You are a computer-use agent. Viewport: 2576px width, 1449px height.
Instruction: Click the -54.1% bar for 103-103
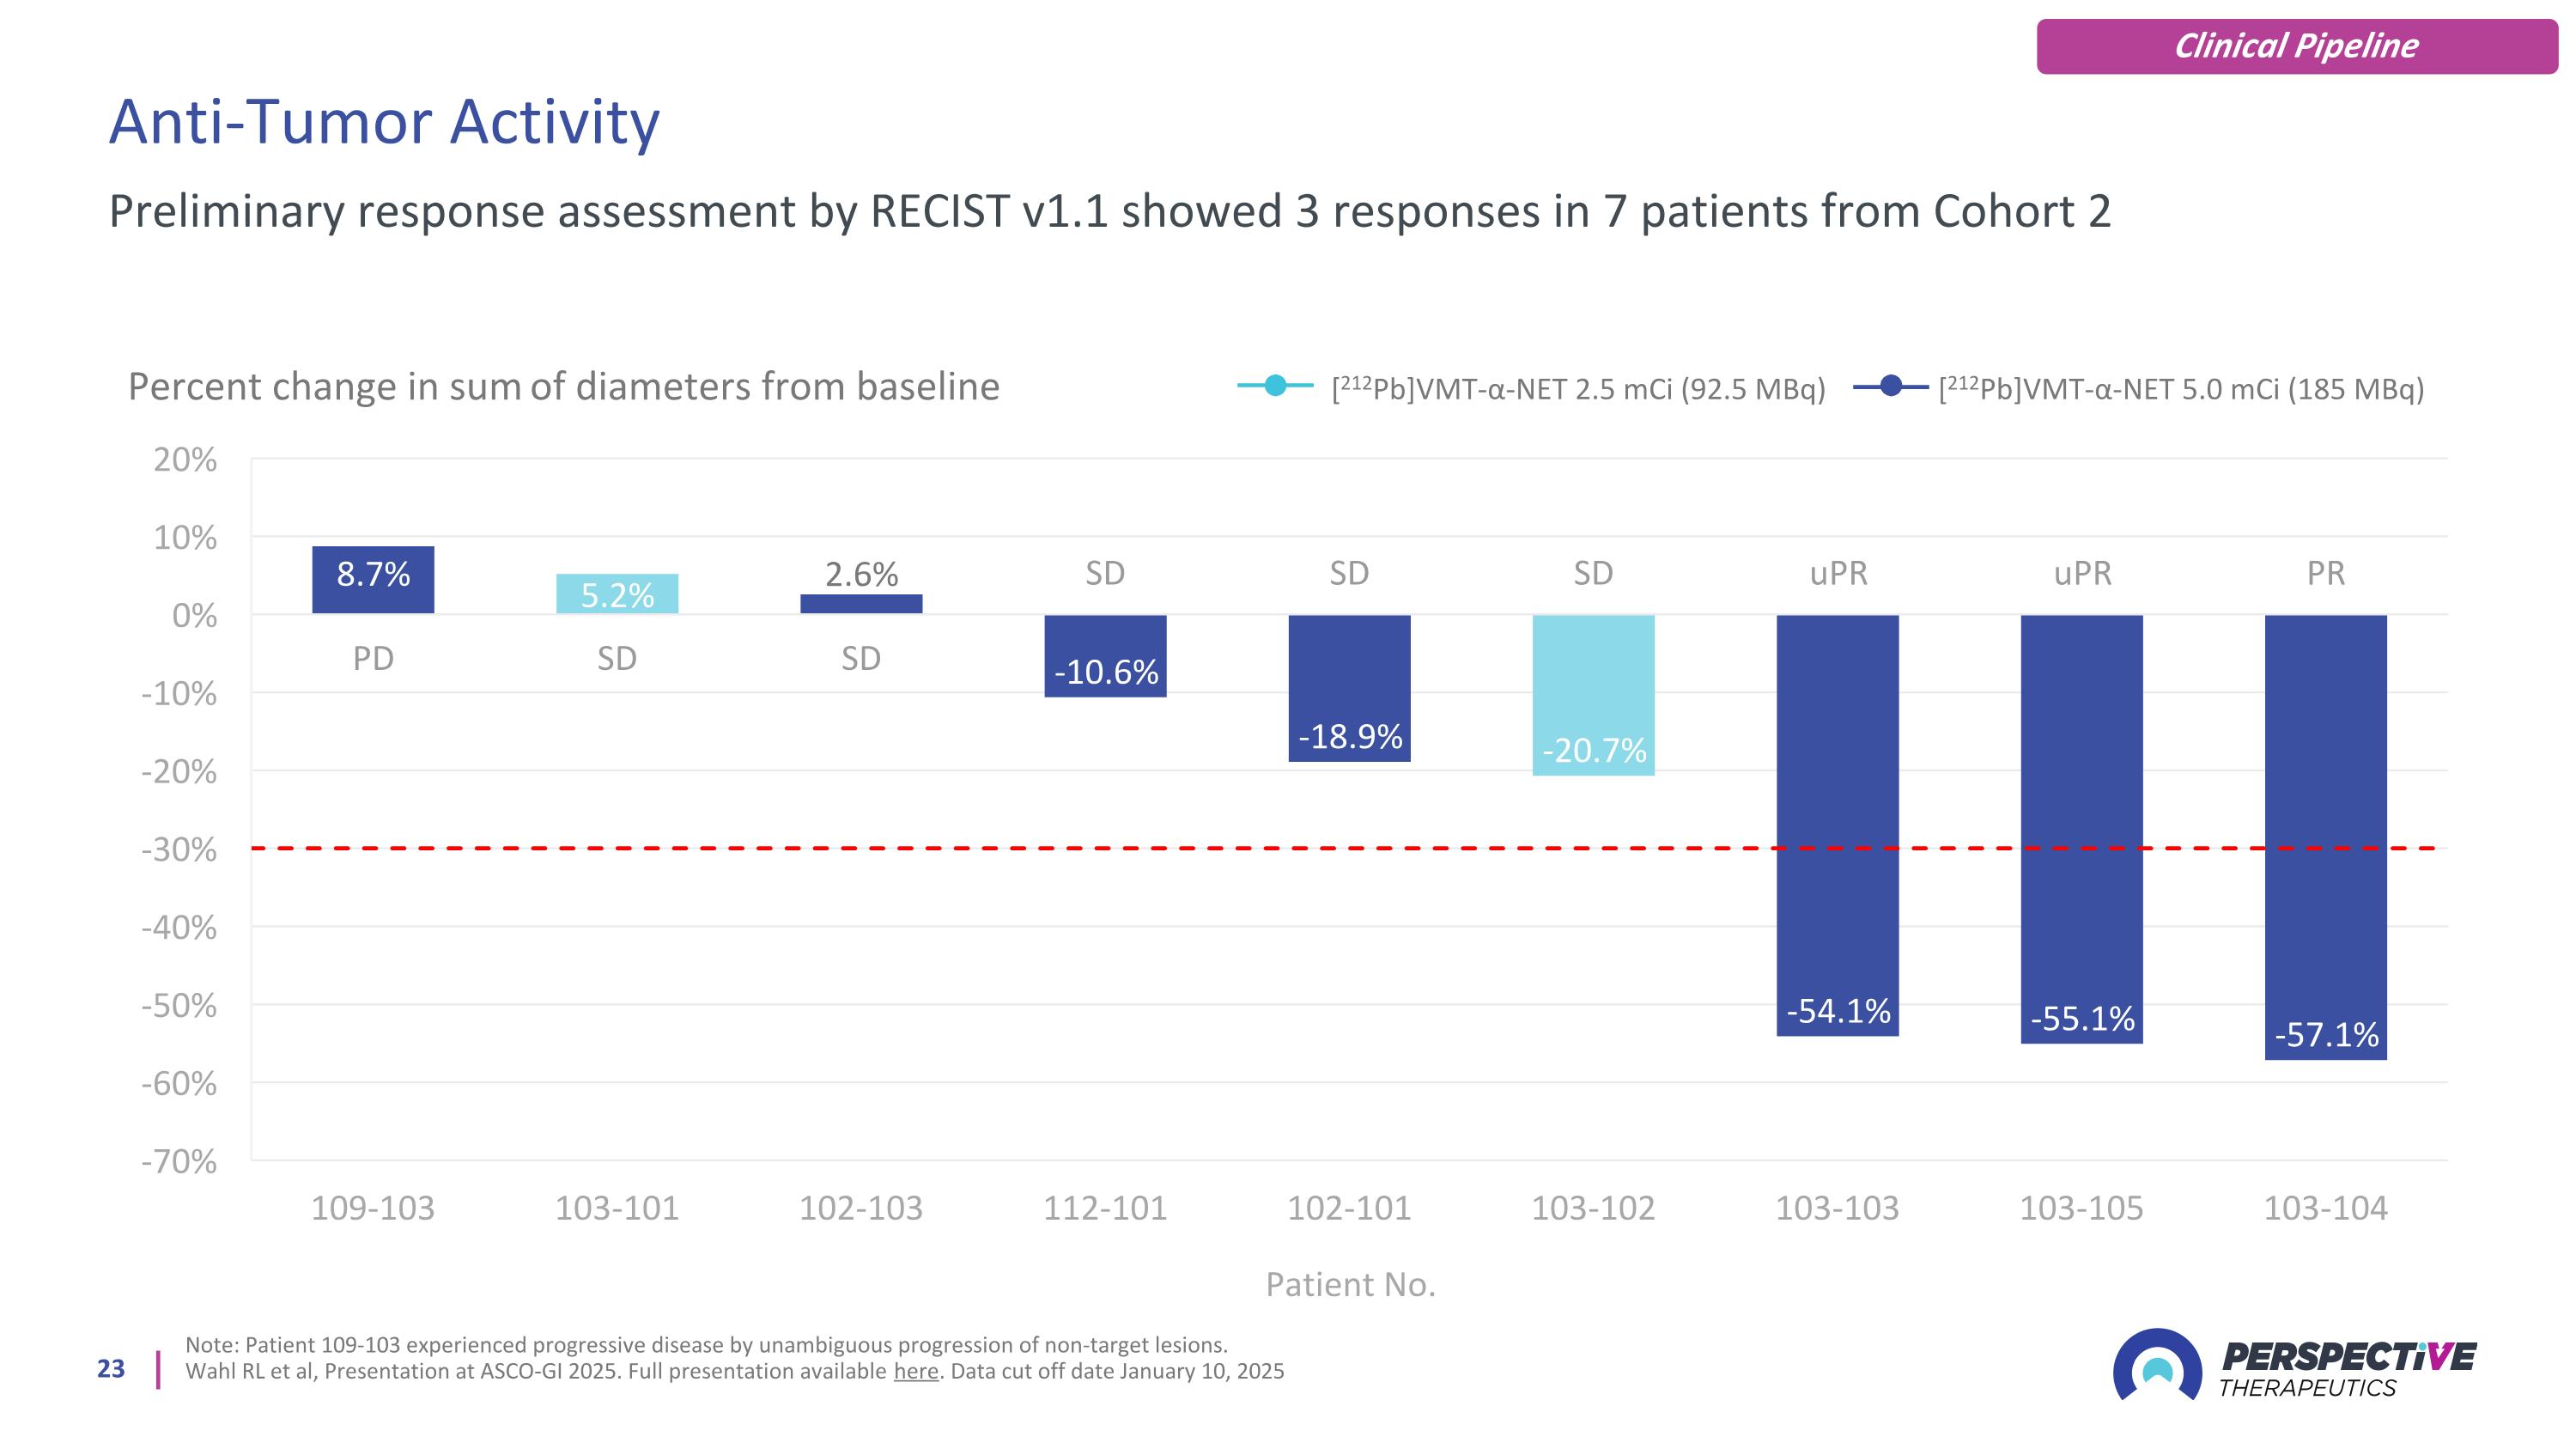[1837, 825]
